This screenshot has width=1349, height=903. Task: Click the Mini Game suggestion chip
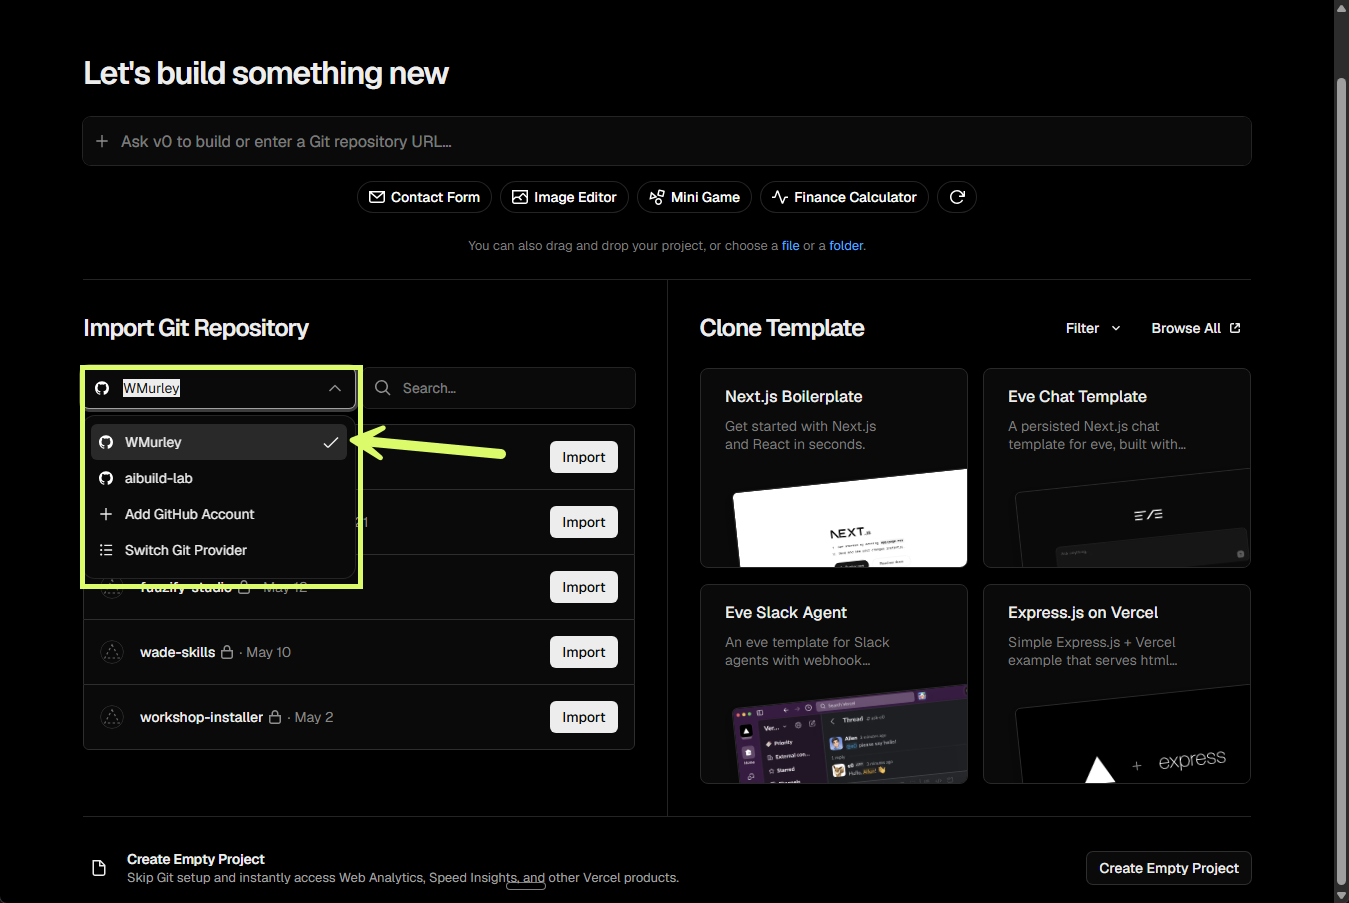(x=694, y=197)
